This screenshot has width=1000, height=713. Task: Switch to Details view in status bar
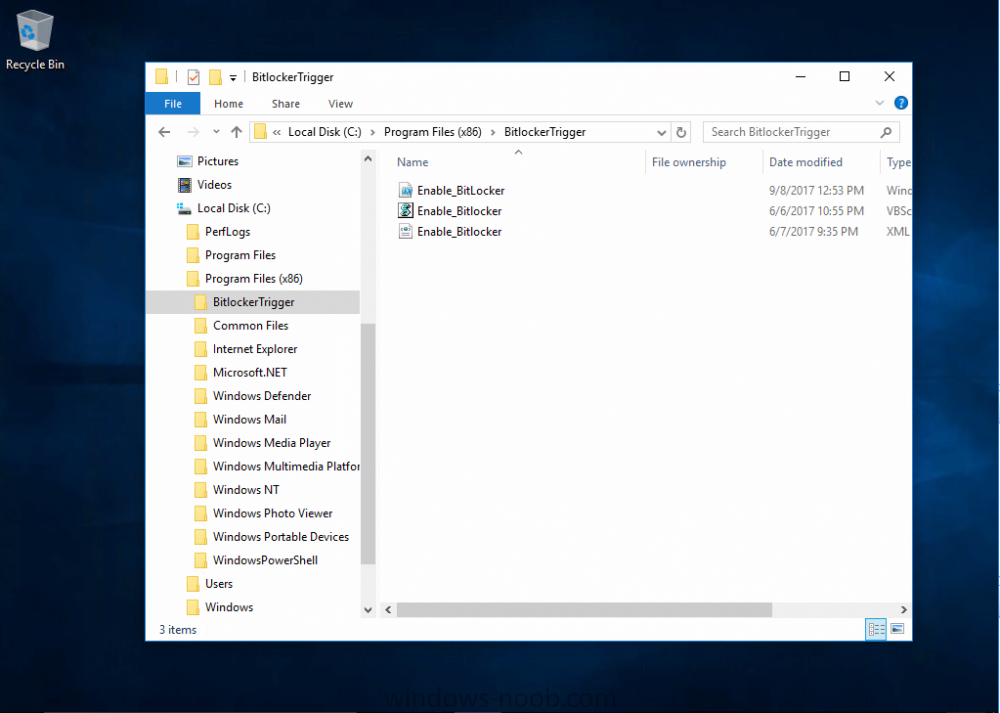876,629
